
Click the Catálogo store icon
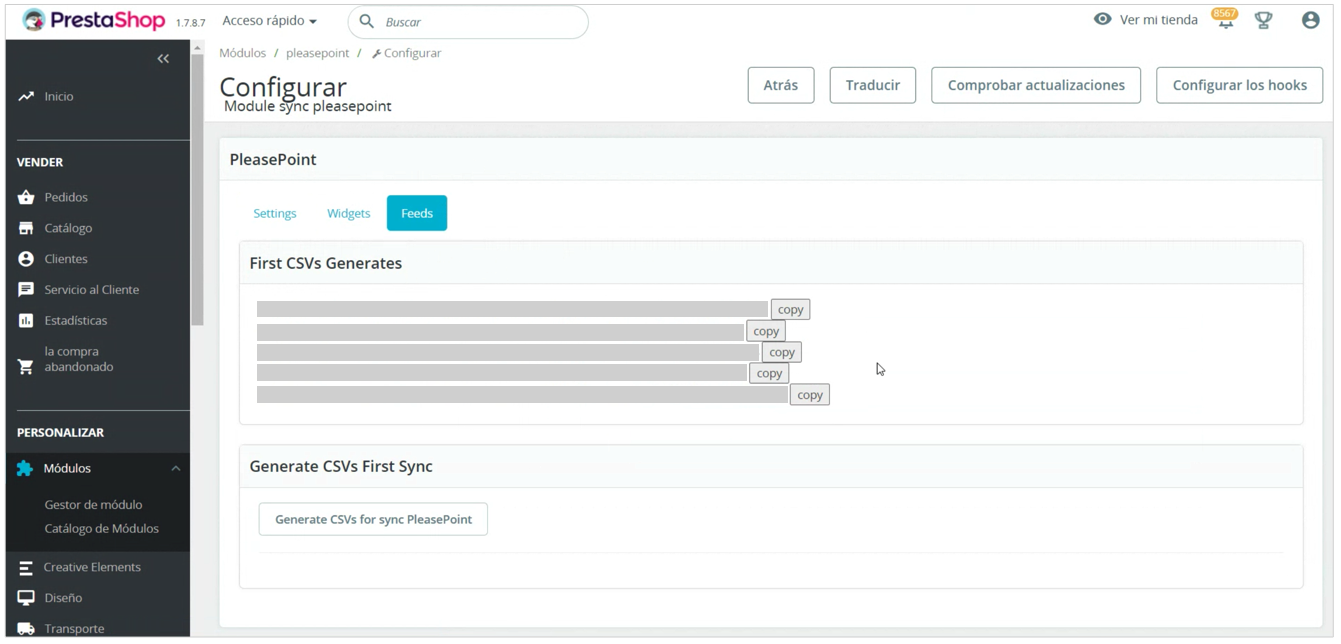[26, 229]
